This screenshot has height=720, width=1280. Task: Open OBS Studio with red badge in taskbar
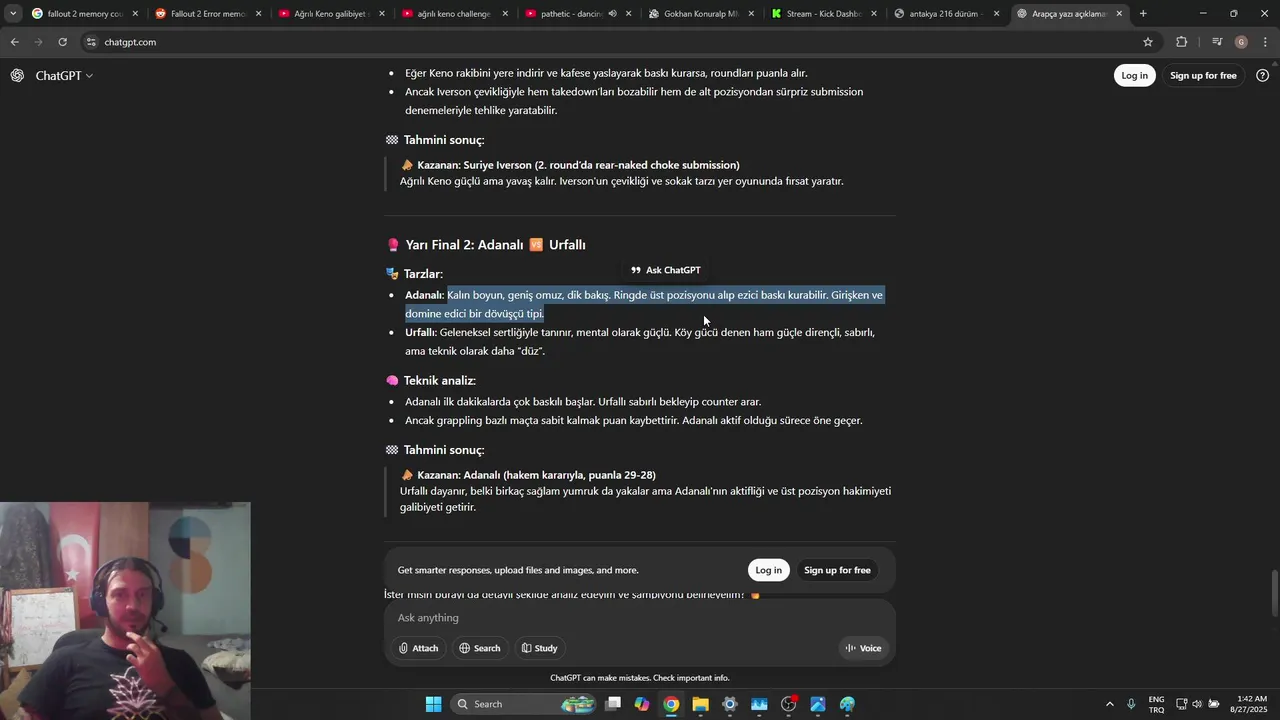(x=789, y=704)
